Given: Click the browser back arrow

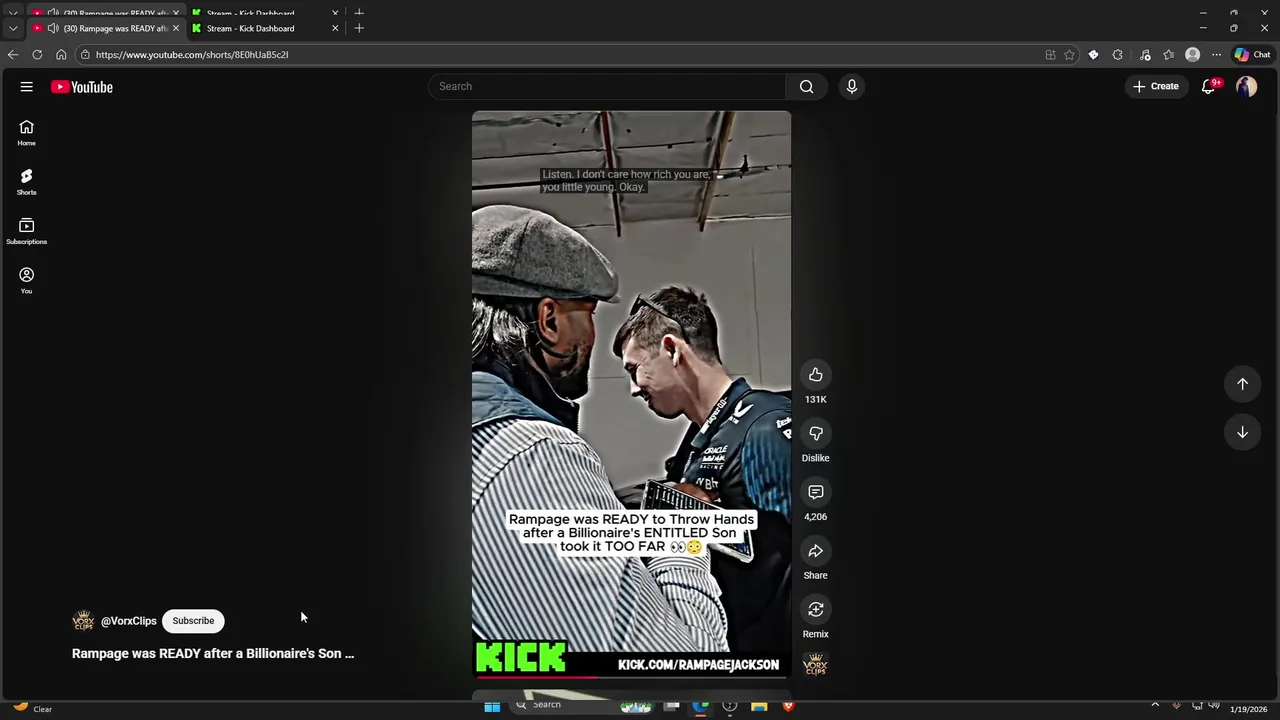Looking at the screenshot, I should [13, 55].
